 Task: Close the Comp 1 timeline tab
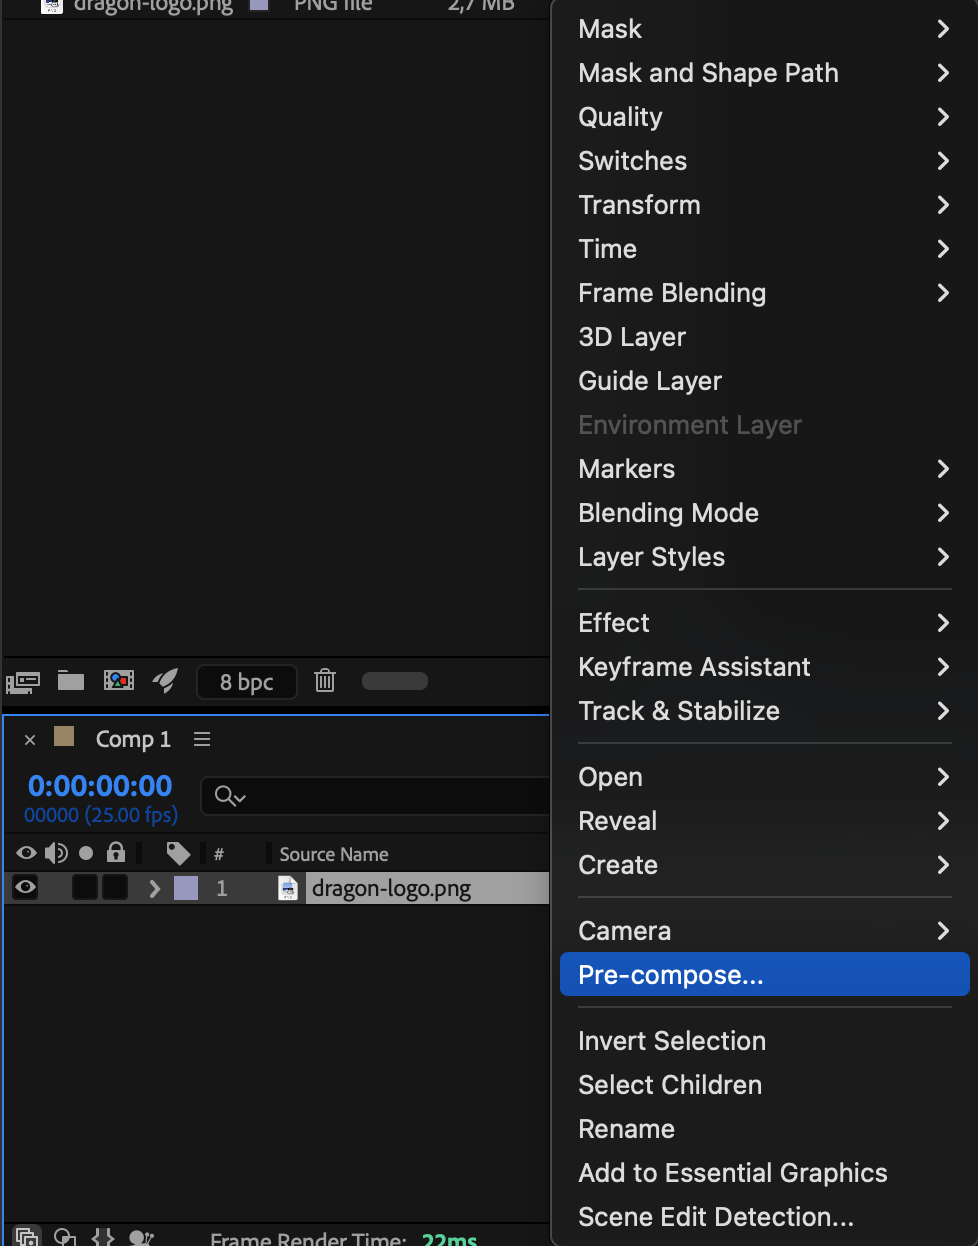pyautogui.click(x=30, y=740)
